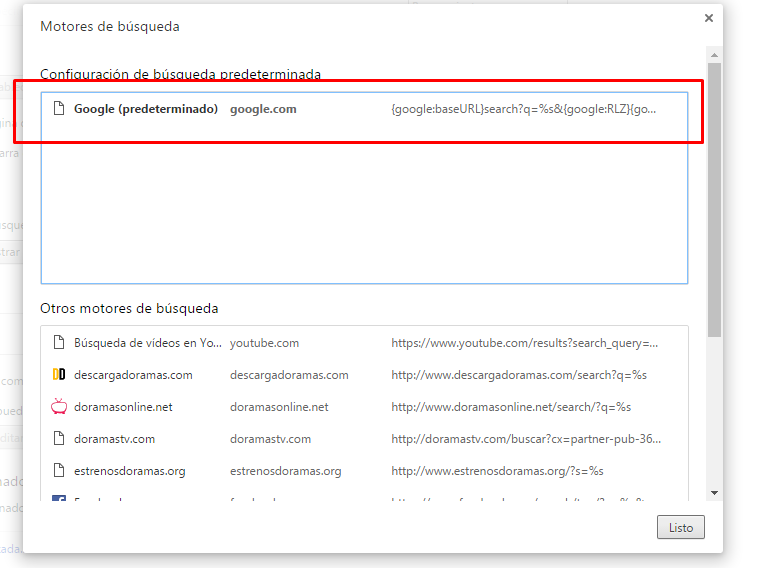The height and width of the screenshot is (568, 761).
Task: Click the scrollbar down arrow
Action: click(714, 493)
